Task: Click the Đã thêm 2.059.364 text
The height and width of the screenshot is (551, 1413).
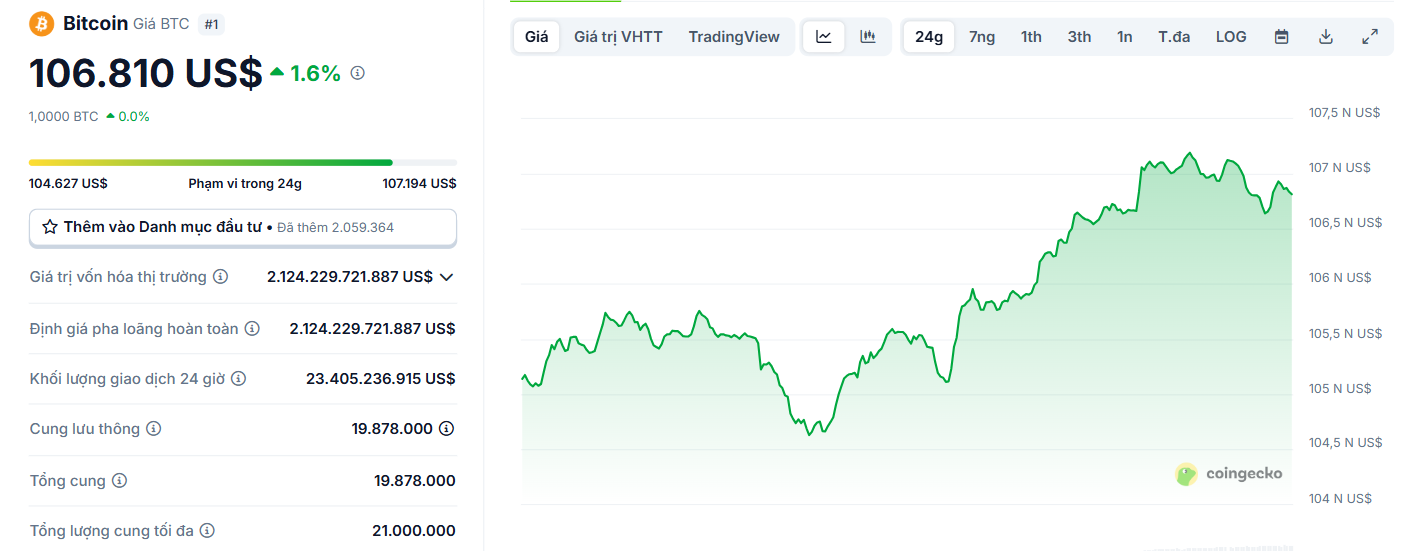Action: pyautogui.click(x=335, y=227)
